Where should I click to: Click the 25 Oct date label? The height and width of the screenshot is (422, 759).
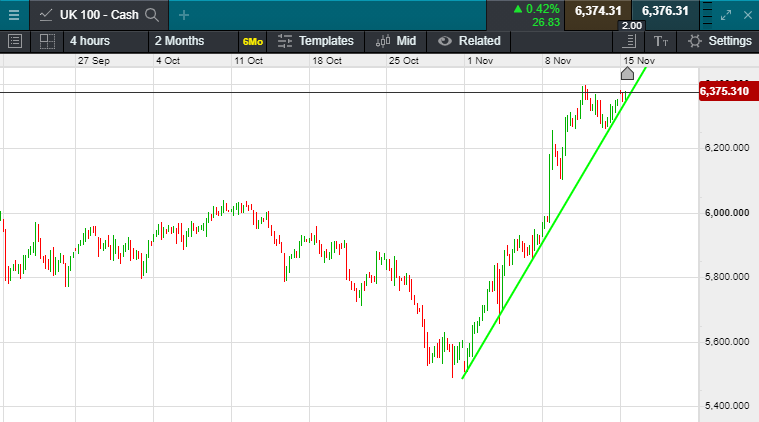404,61
